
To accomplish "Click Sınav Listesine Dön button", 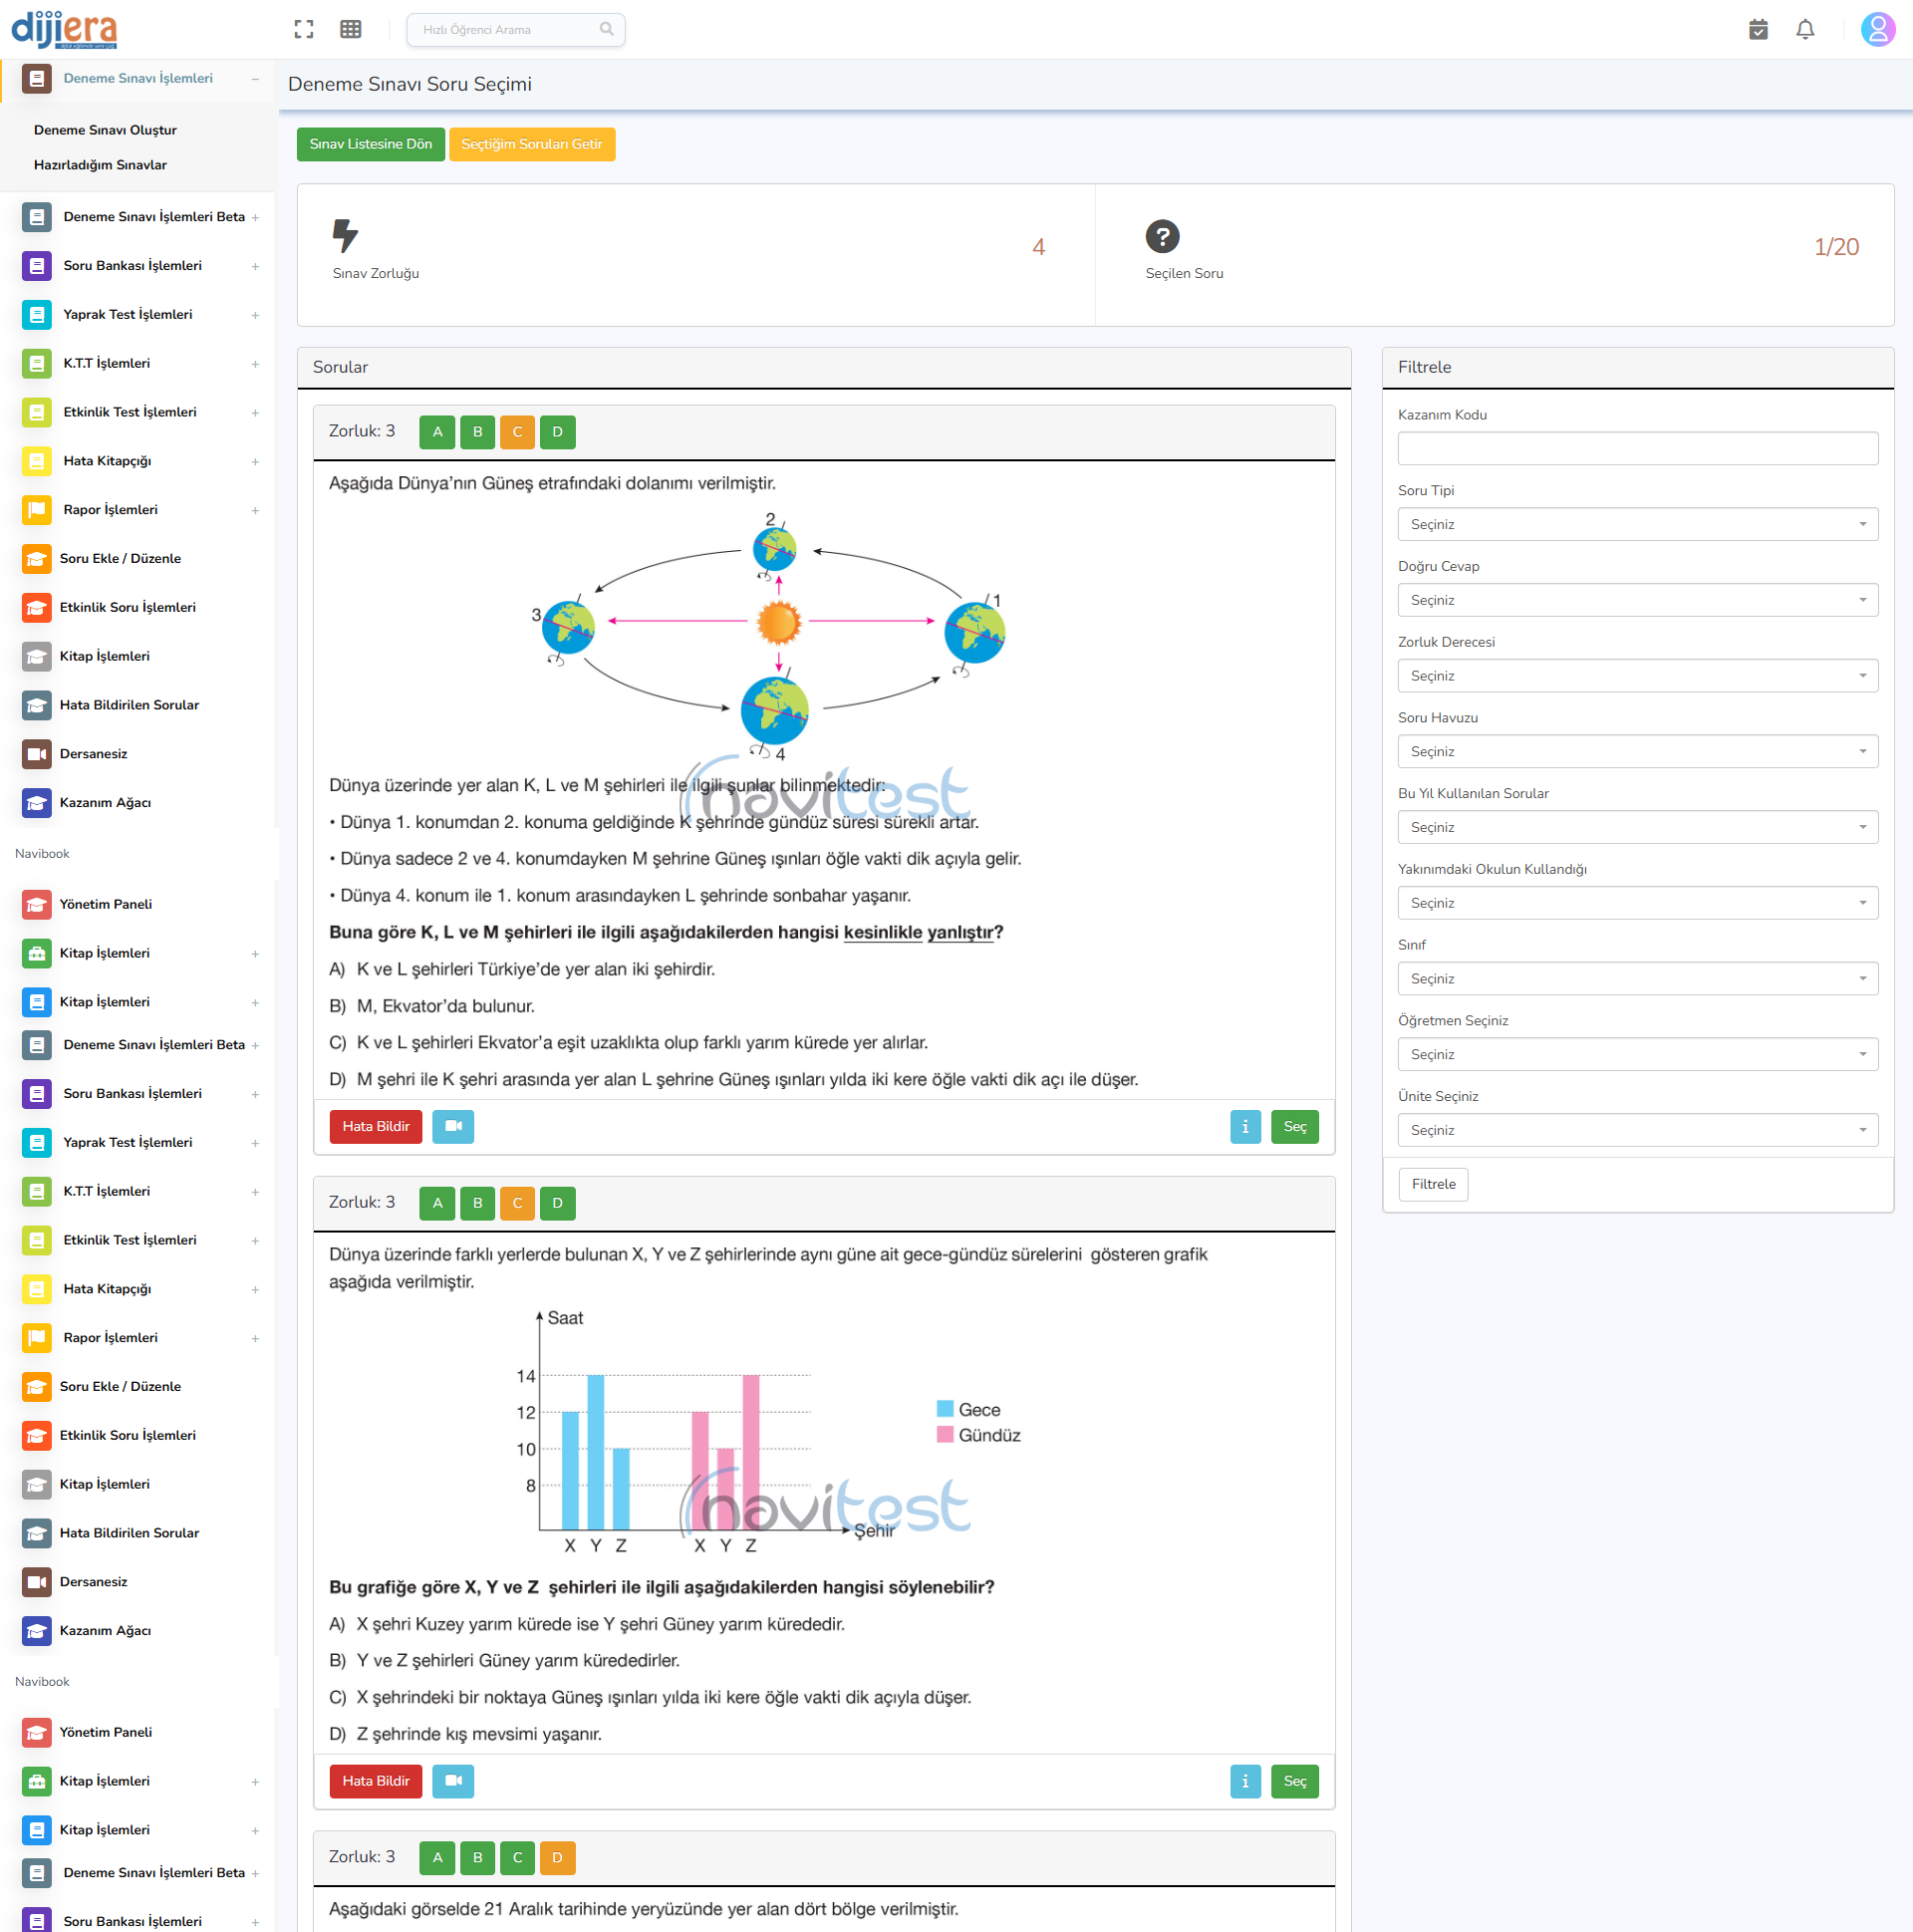I will (x=370, y=144).
